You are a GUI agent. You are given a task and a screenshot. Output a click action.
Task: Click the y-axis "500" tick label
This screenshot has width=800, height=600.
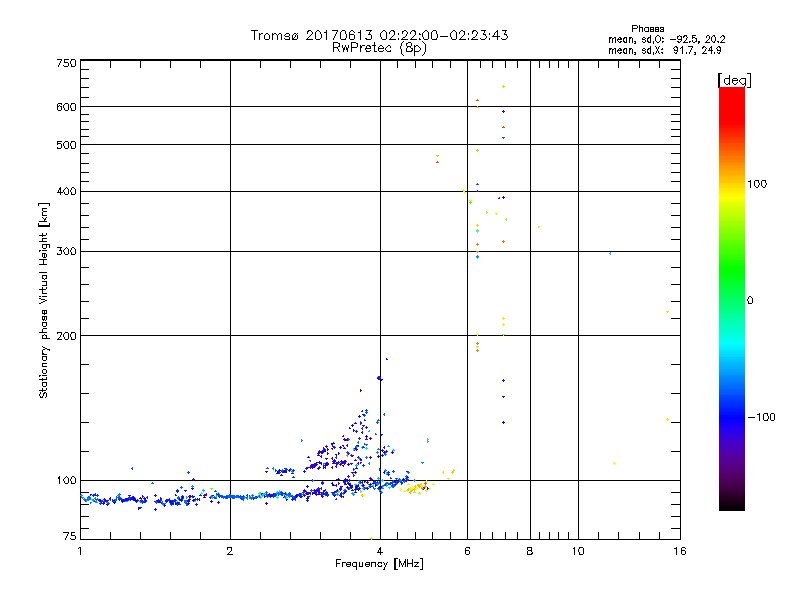[66, 145]
